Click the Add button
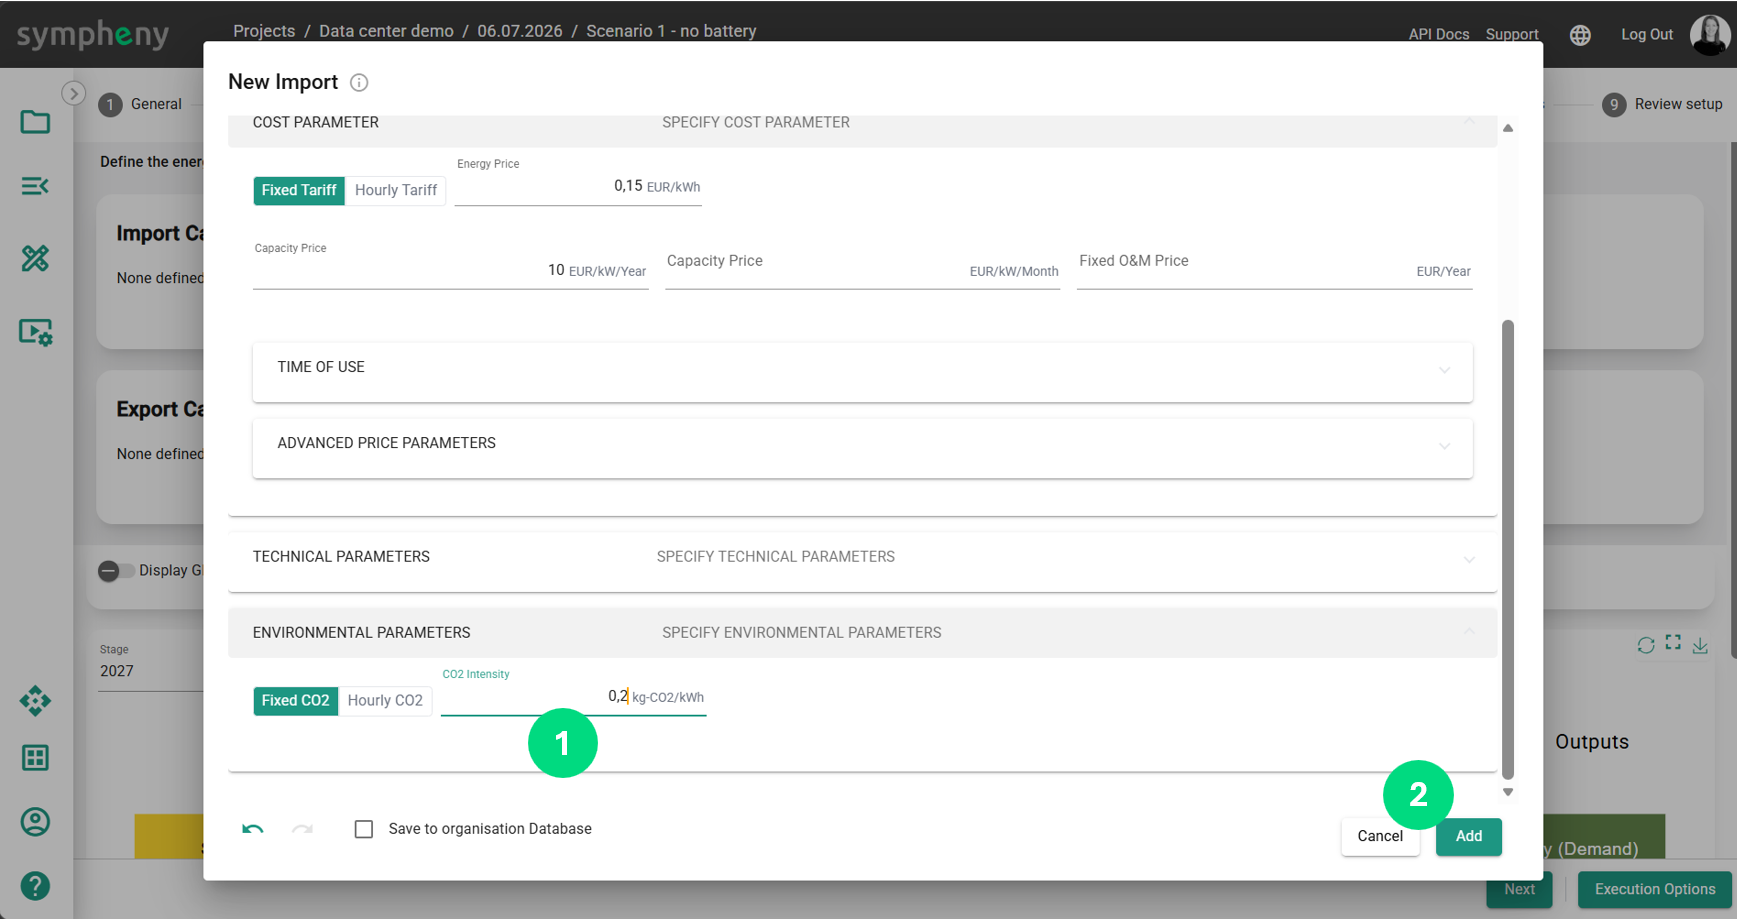 pos(1468,836)
